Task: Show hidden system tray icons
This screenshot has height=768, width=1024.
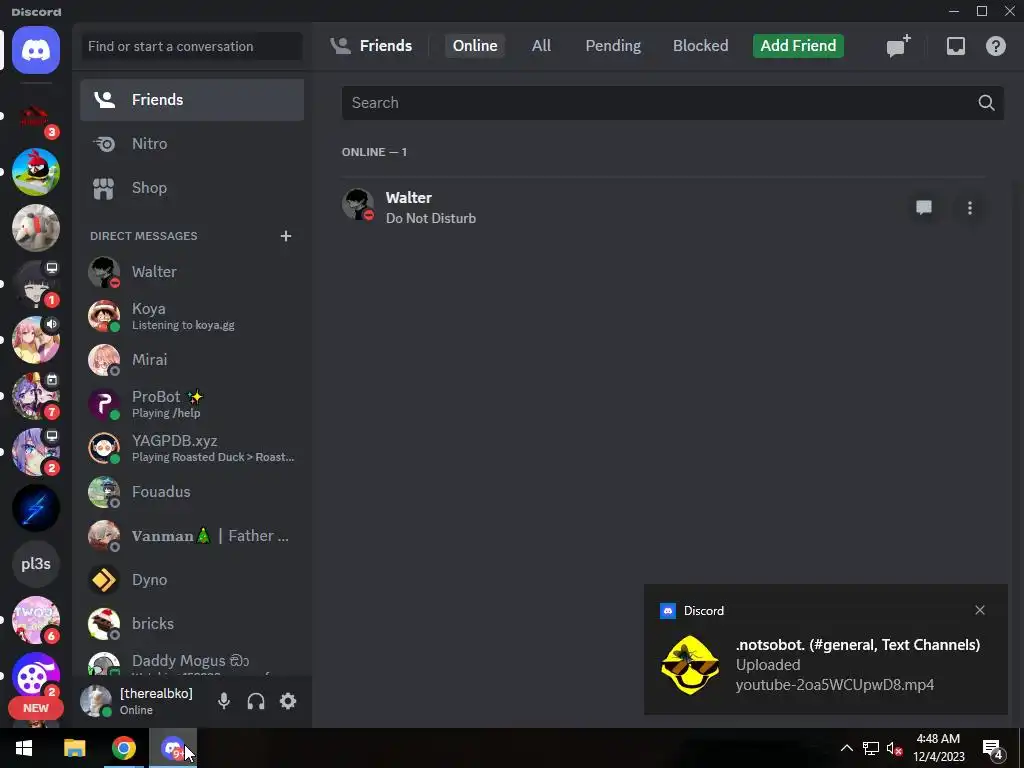Action: tap(846, 748)
